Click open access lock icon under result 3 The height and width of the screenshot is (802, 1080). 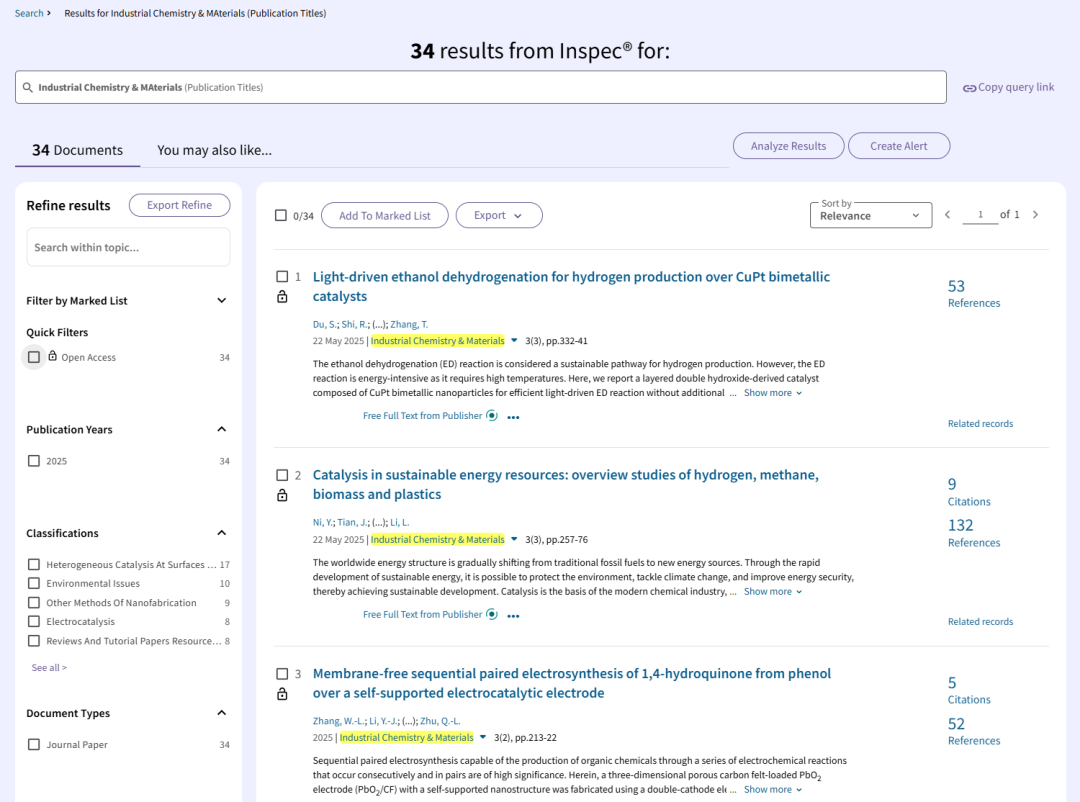coord(282,694)
